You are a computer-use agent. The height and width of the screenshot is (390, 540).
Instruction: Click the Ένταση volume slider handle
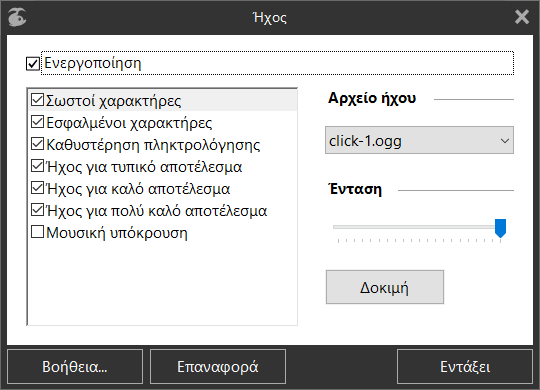click(500, 228)
